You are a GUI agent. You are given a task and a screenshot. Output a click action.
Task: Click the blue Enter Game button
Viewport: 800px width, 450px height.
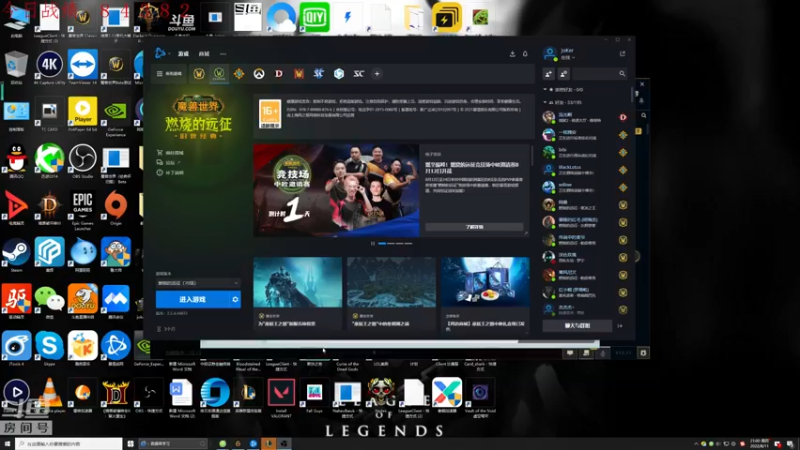[x=192, y=299]
